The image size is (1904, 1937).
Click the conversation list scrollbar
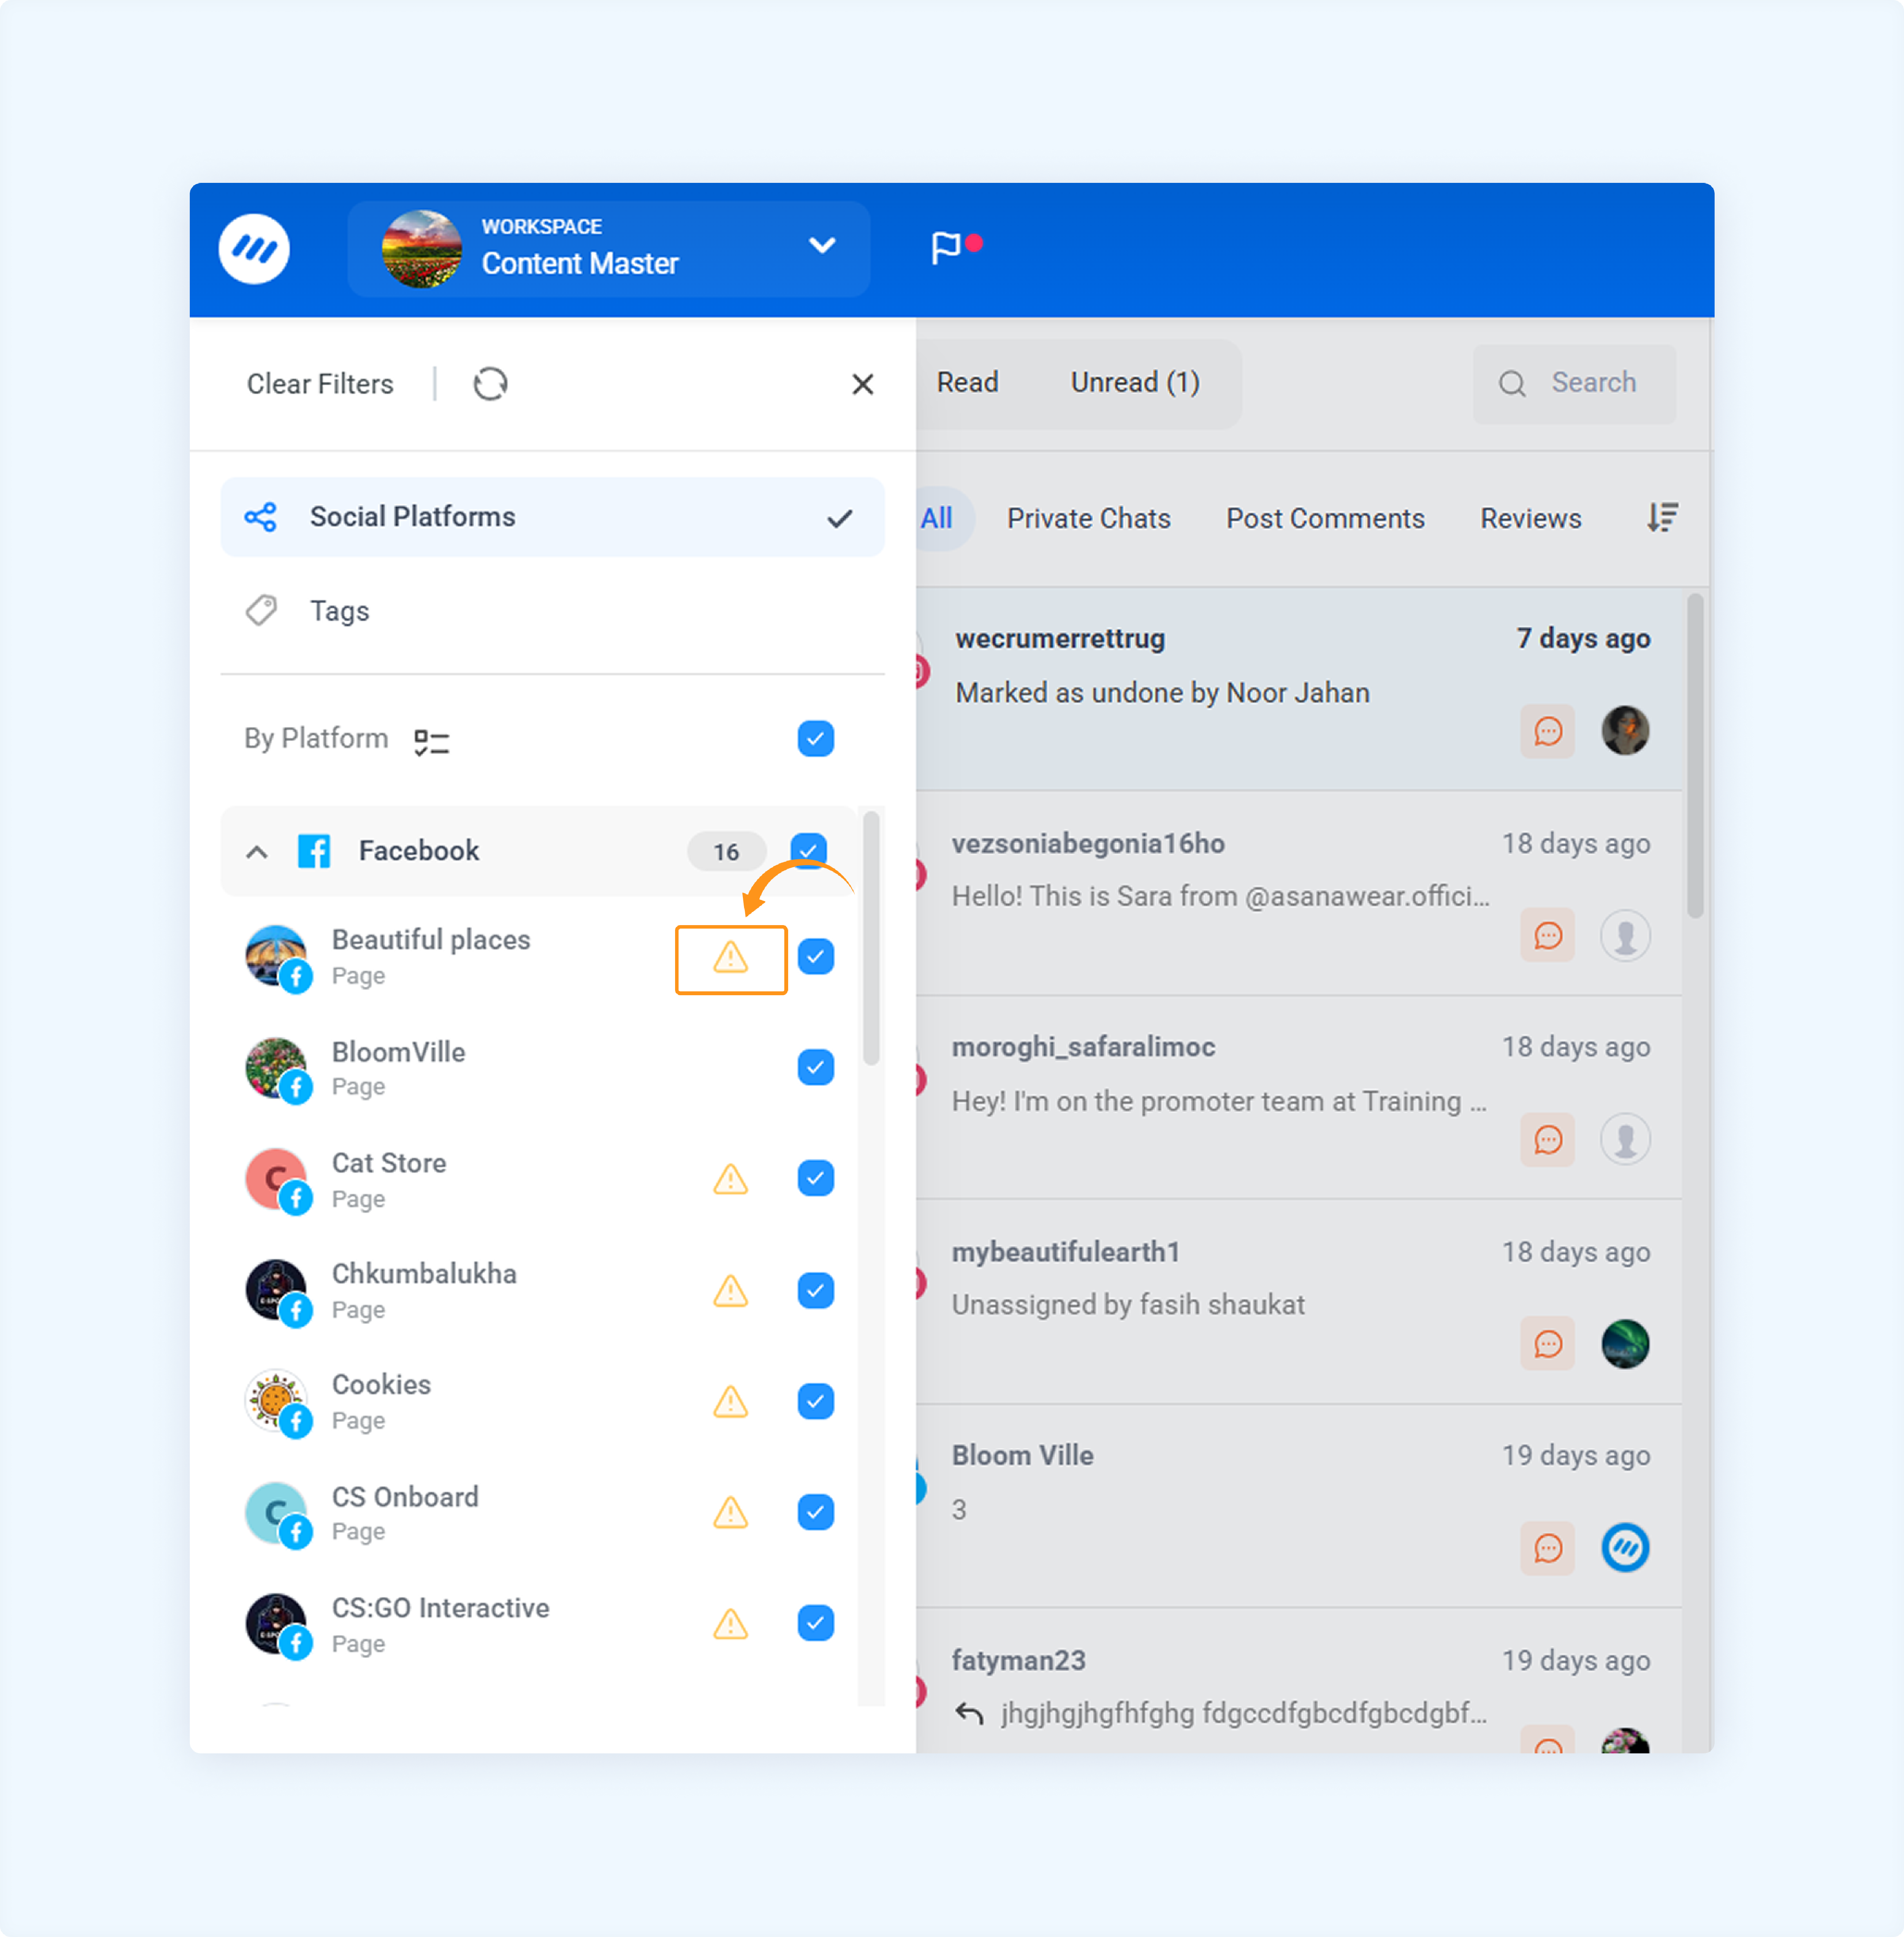coord(1695,756)
